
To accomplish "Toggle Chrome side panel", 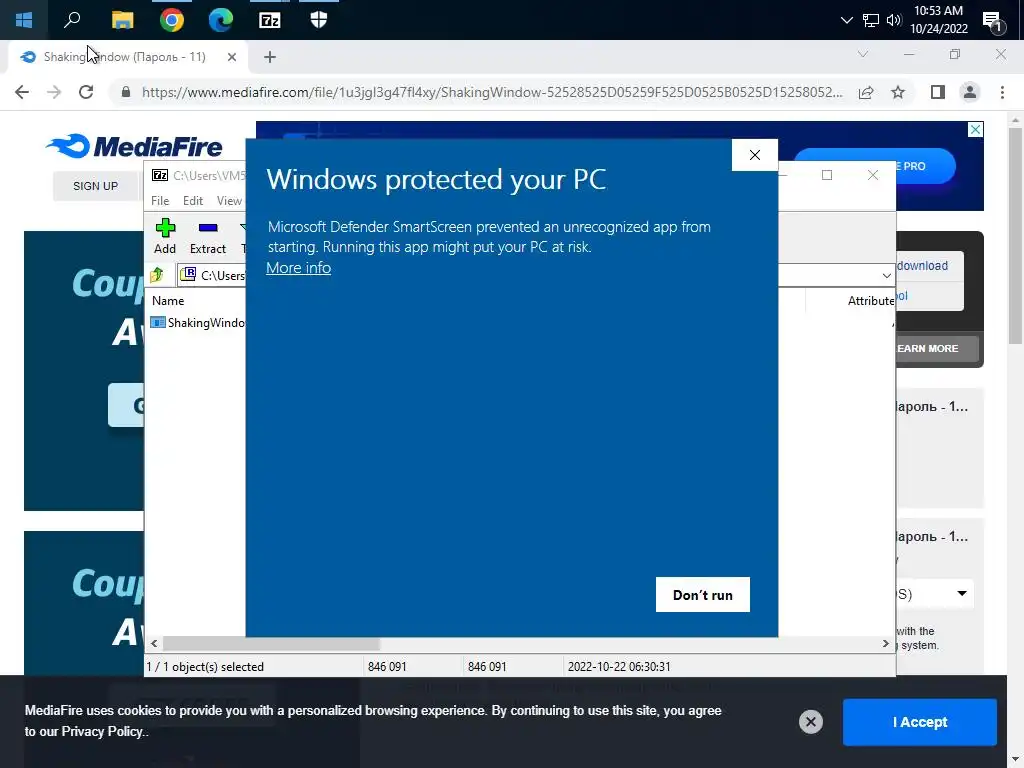I will click(938, 92).
